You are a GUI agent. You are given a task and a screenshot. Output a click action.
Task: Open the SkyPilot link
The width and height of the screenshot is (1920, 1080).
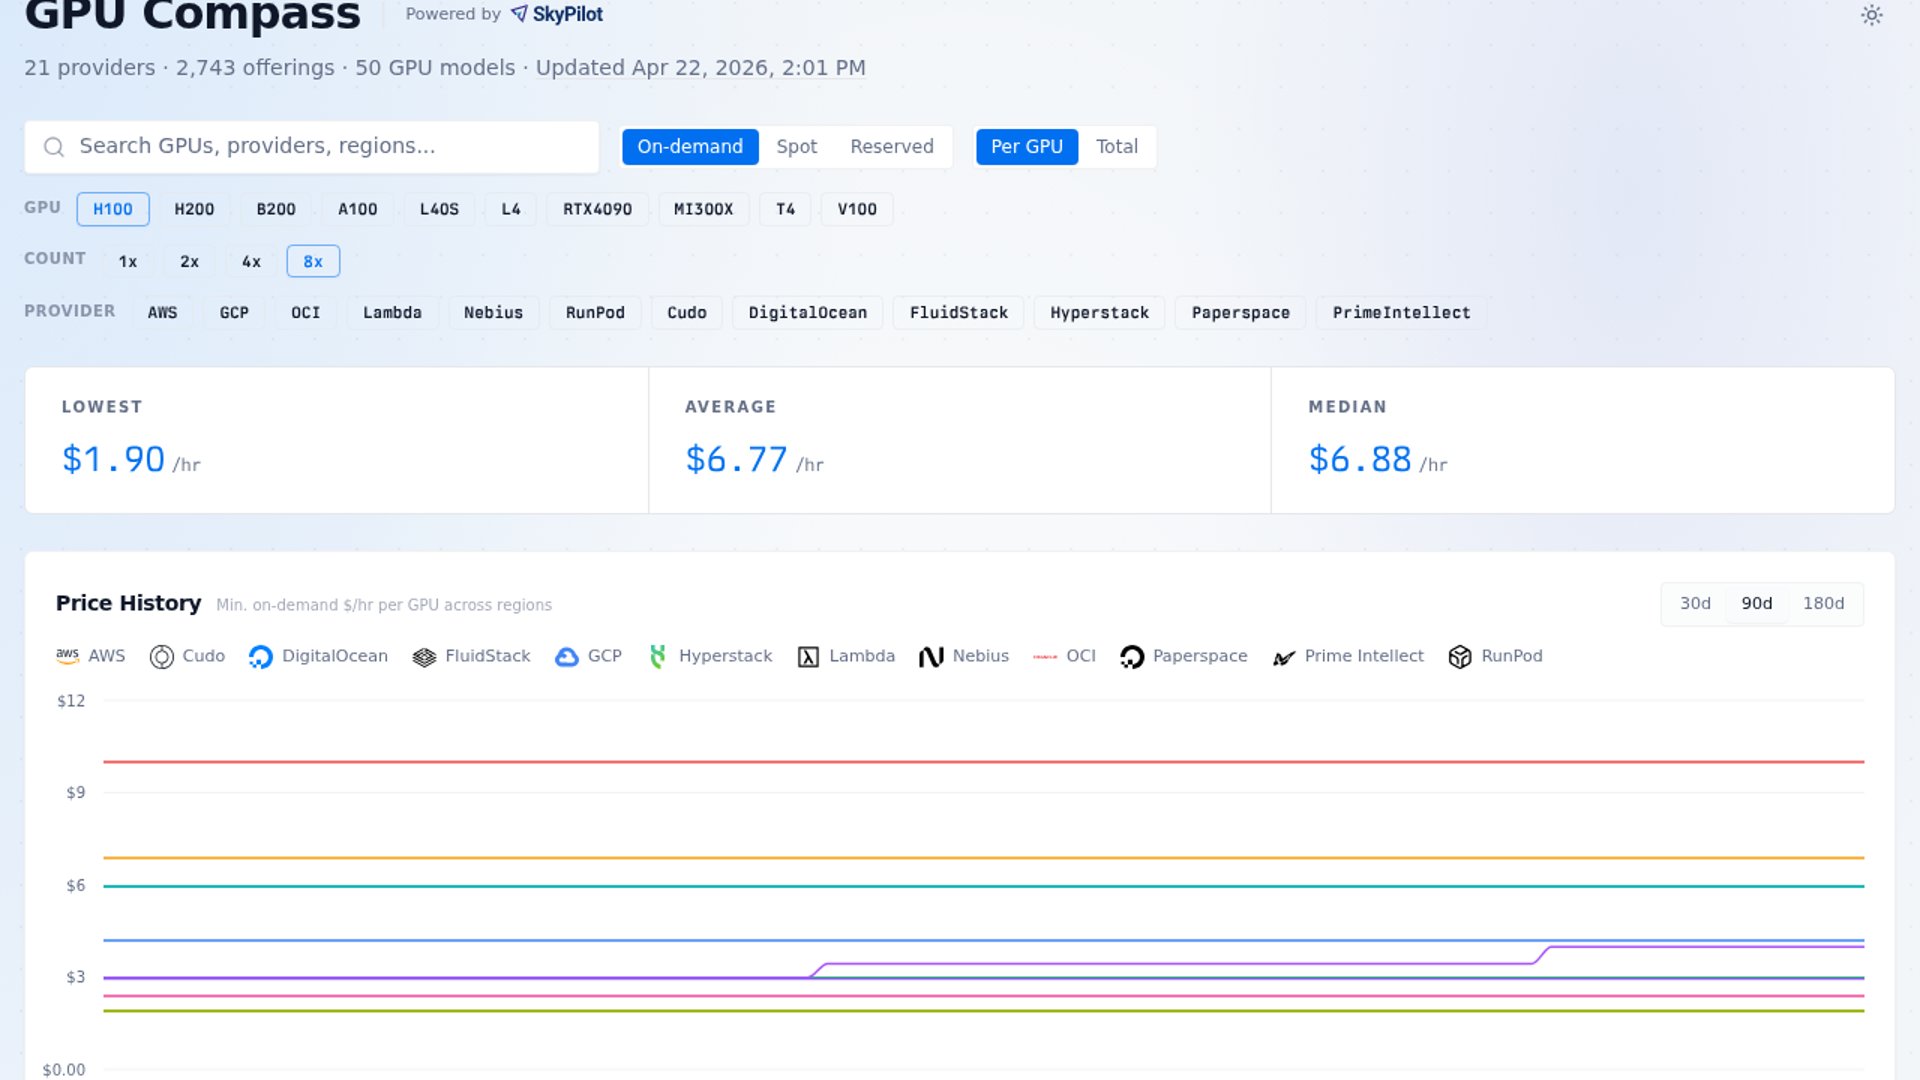coord(557,14)
